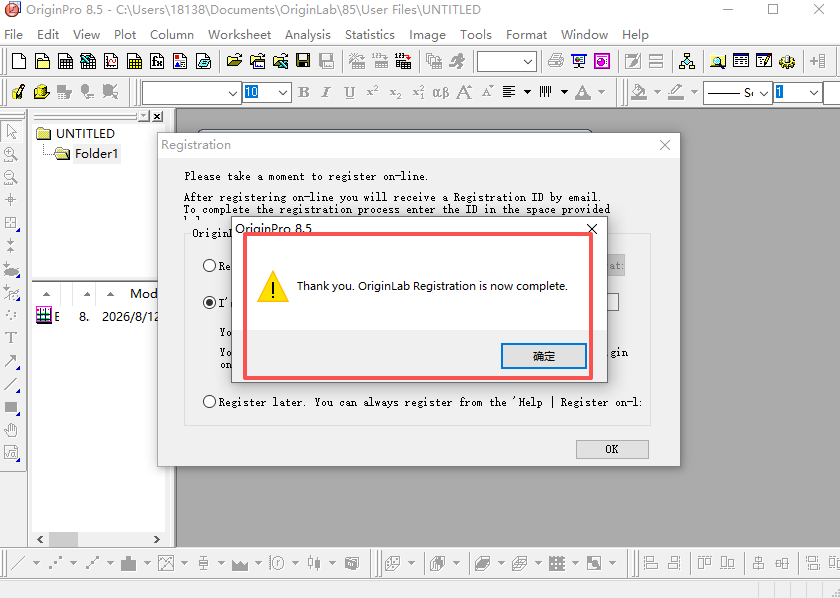Select Folder1 in Project Explorer tree
The image size is (840, 598).
click(x=96, y=154)
